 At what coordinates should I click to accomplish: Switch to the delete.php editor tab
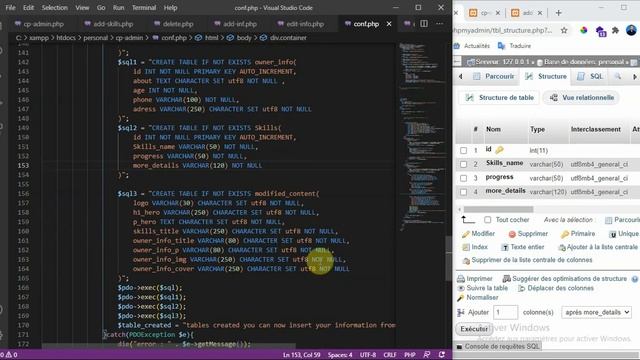[x=173, y=24]
